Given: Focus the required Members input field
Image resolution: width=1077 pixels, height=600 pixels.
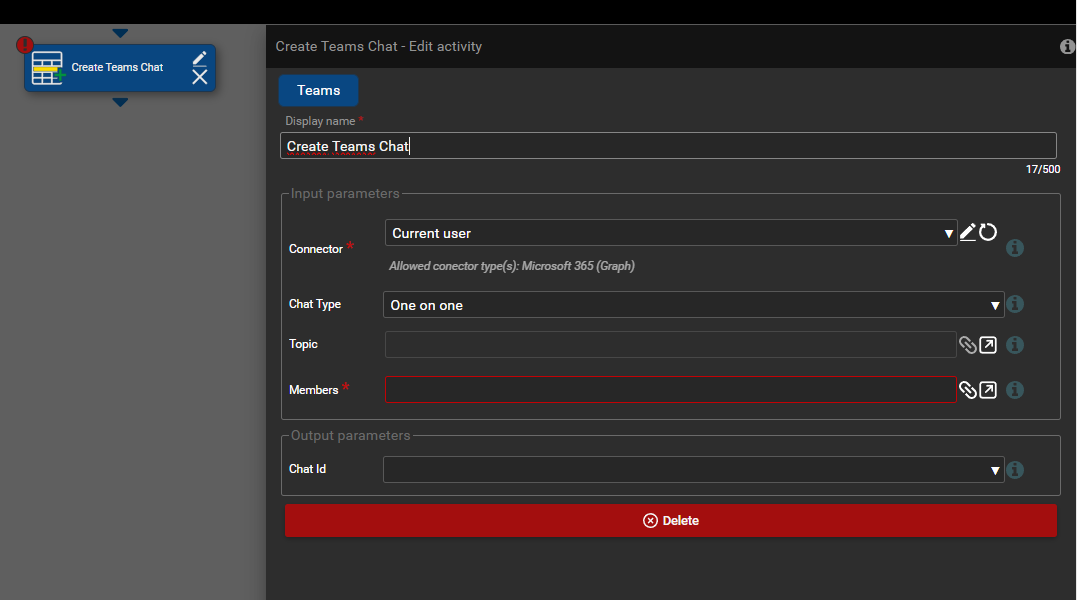Looking at the screenshot, I should point(670,390).
